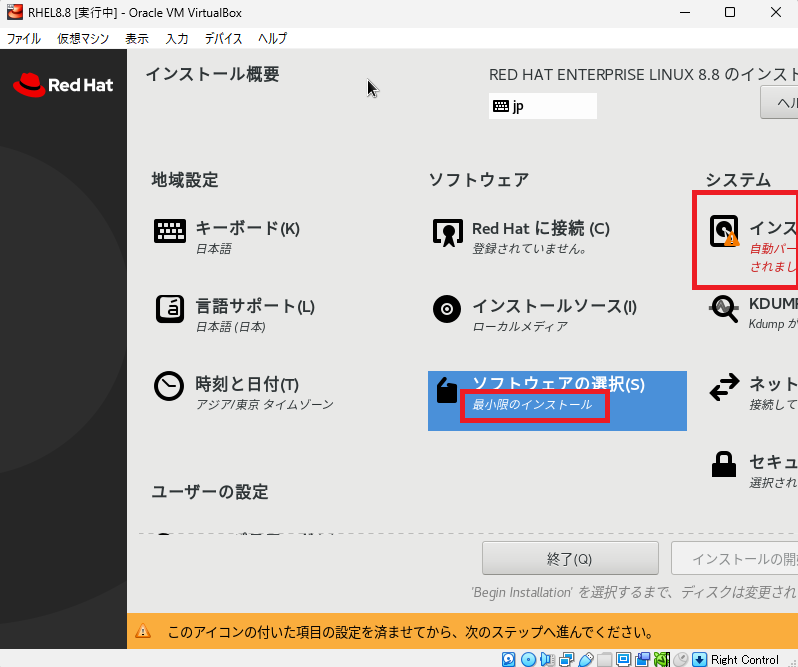Click the ユーザーの設定 section heading
This screenshot has width=798, height=667.
pos(210,492)
